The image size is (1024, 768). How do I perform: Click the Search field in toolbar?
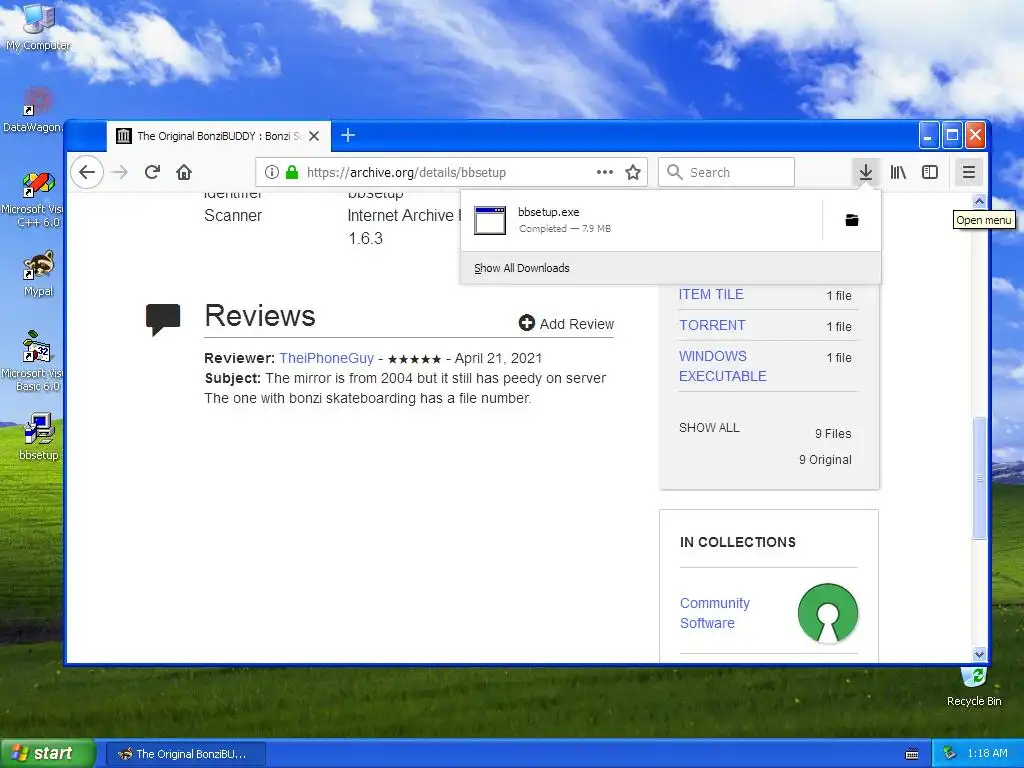click(726, 172)
